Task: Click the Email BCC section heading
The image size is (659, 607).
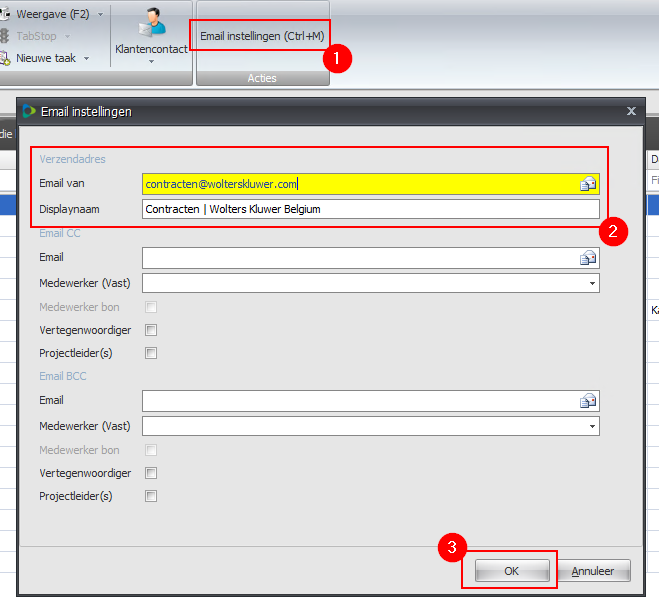Action: [x=63, y=376]
